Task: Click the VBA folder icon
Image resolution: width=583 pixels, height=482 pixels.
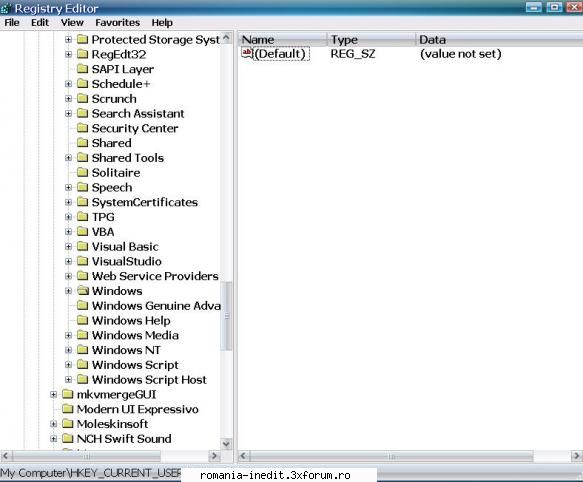Action: tap(83, 232)
